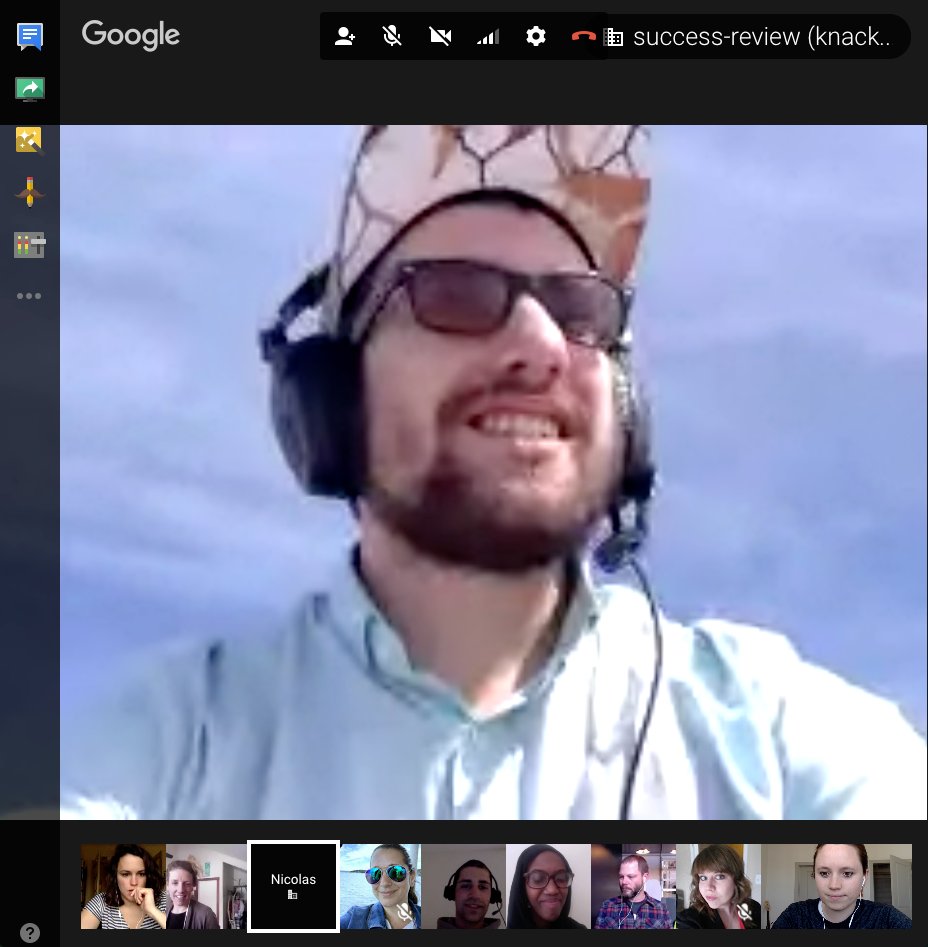Show more apps via three dots
928x947 pixels.
coord(29,296)
